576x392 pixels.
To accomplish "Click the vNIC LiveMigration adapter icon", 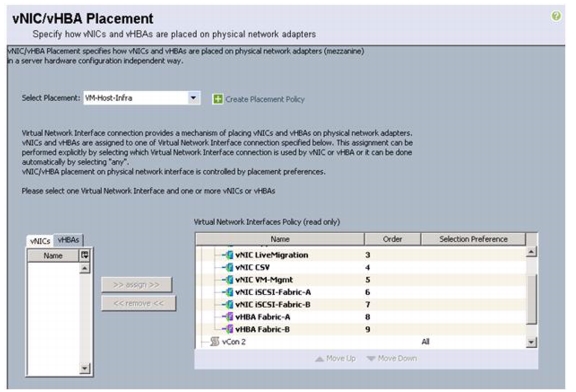I will click(230, 255).
